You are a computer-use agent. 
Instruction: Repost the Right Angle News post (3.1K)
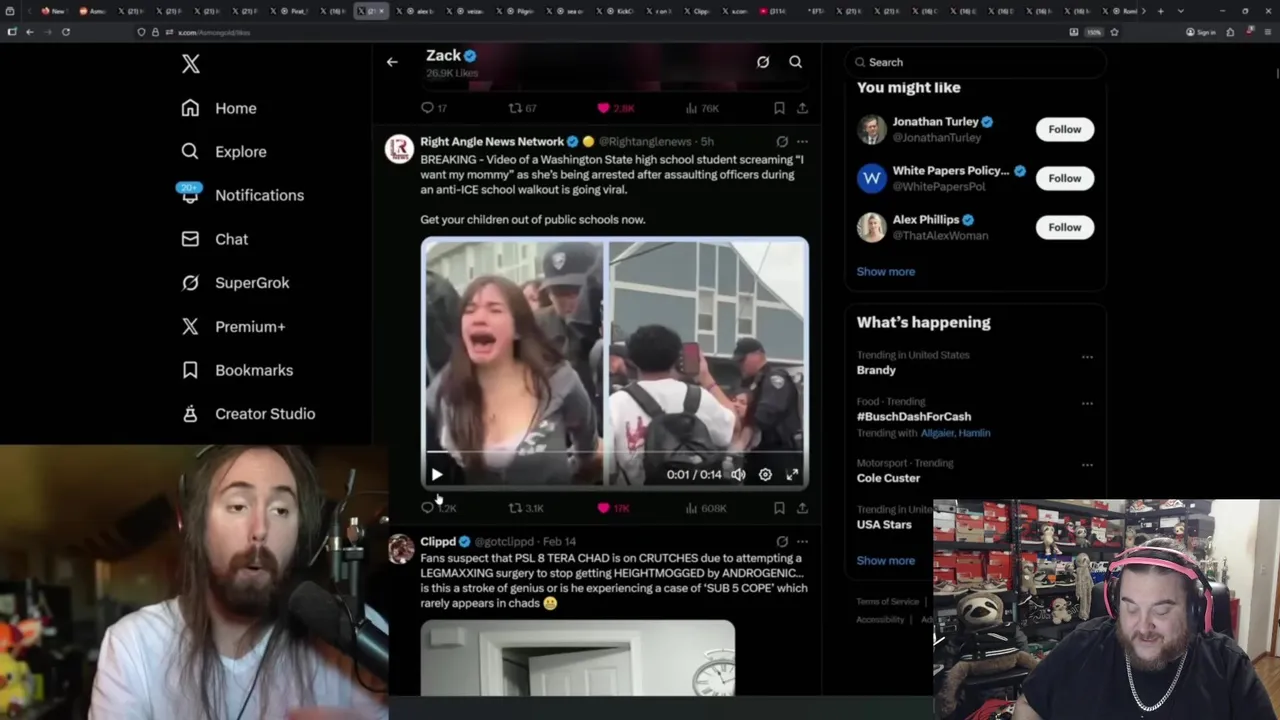pos(526,508)
